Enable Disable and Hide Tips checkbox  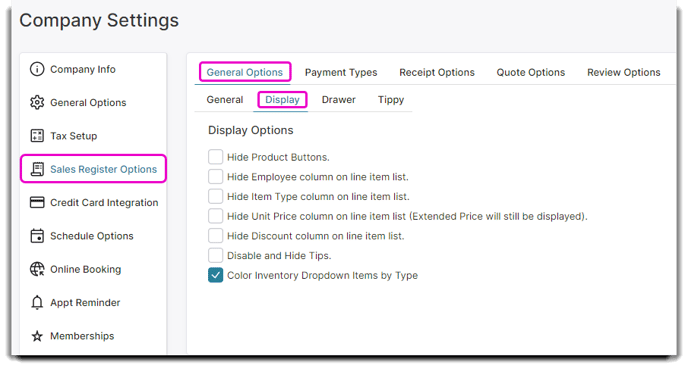click(x=215, y=256)
